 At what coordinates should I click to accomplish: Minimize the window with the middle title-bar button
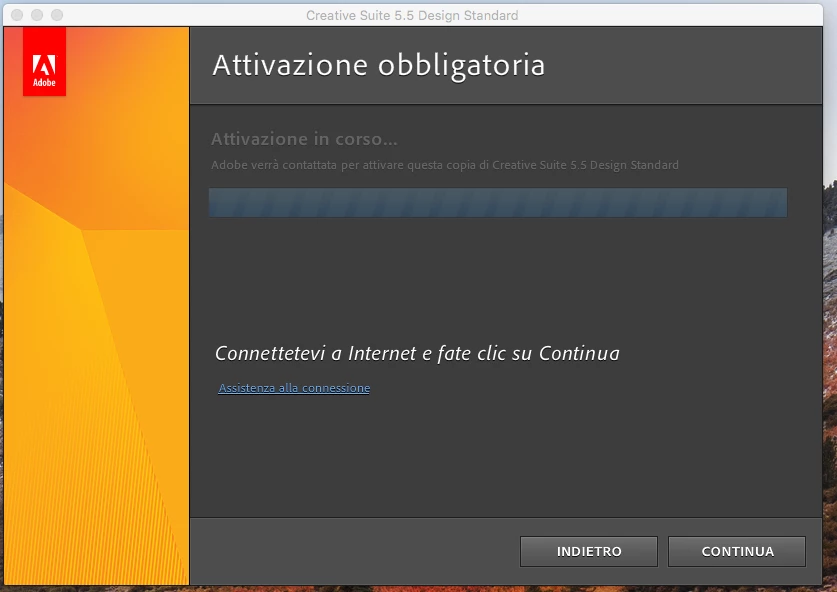click(x=37, y=15)
